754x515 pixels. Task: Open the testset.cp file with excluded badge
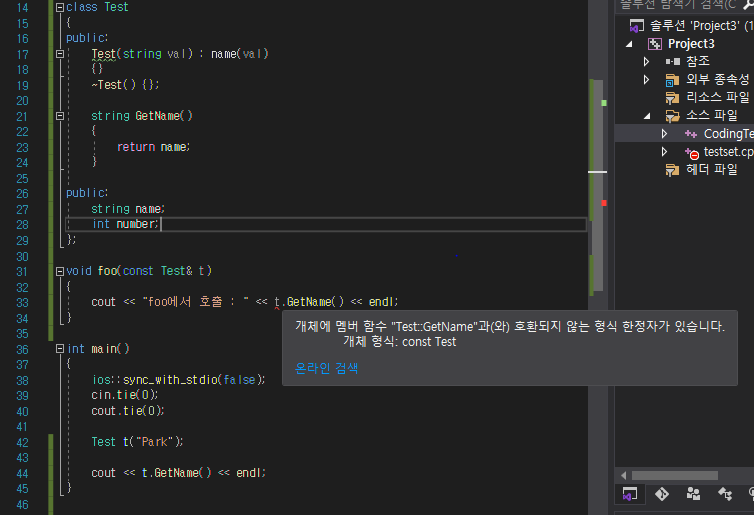691,153
